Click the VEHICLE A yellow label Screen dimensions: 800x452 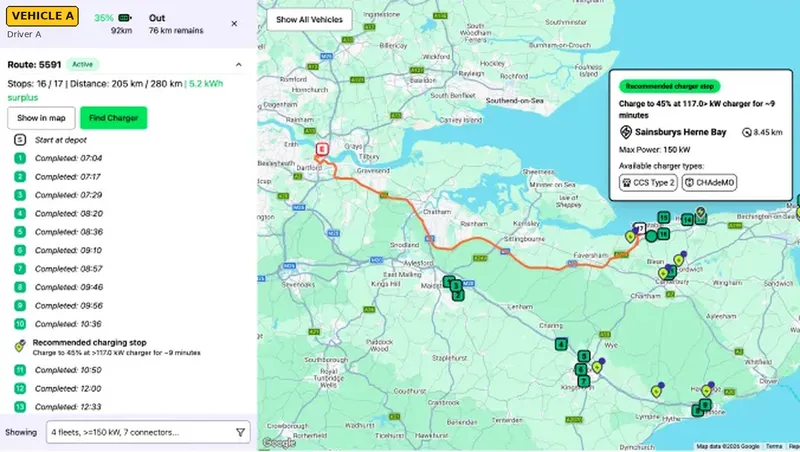click(42, 16)
